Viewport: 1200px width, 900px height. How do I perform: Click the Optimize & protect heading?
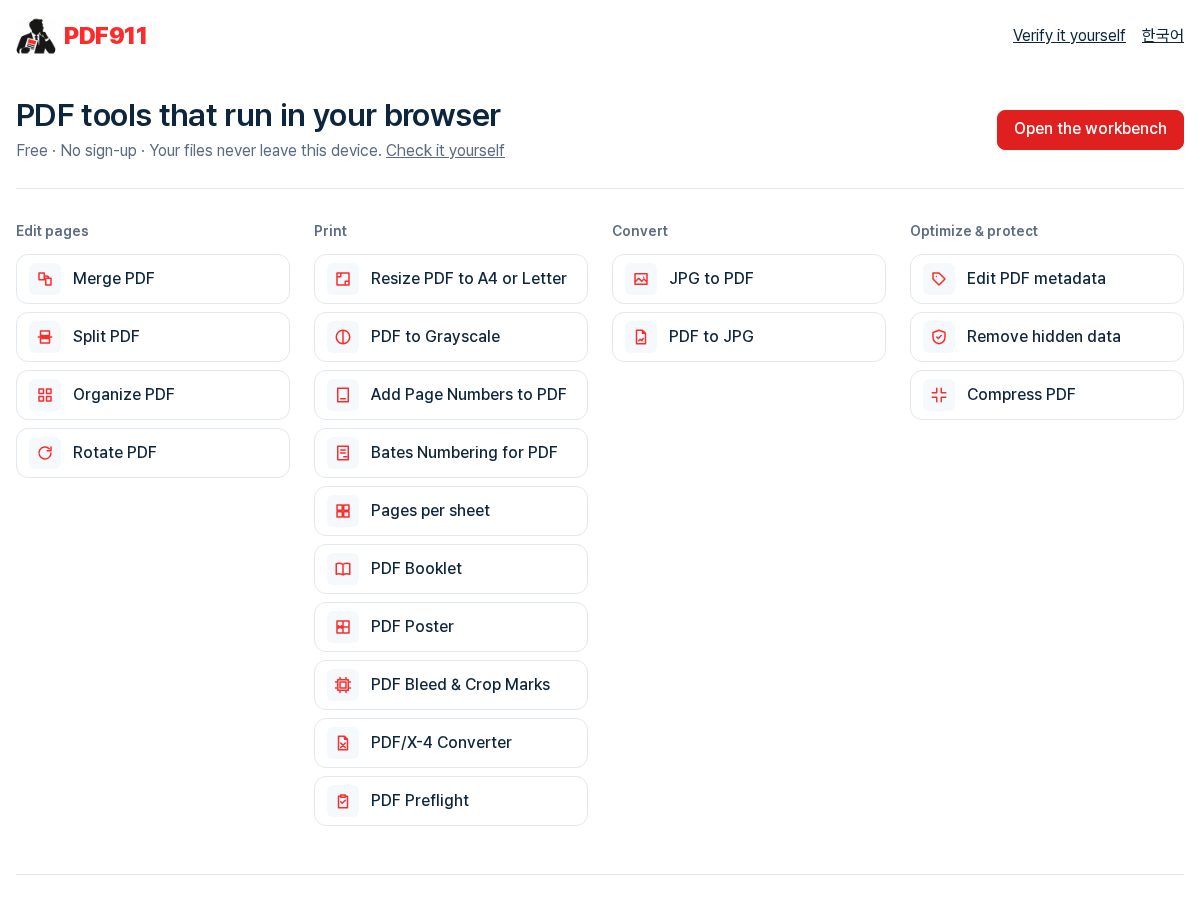974,231
